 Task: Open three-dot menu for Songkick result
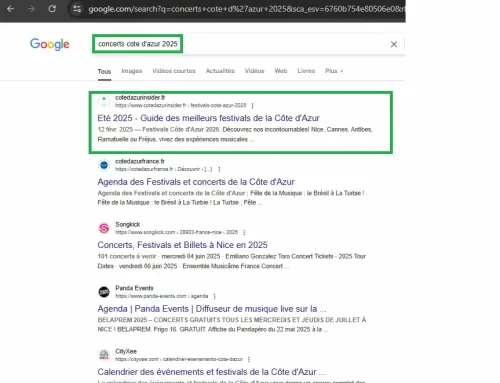click(244, 232)
